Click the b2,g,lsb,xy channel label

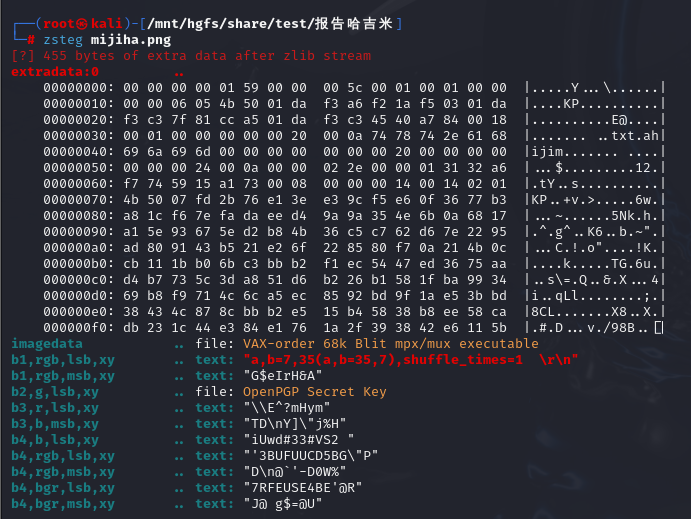[x=55, y=392]
